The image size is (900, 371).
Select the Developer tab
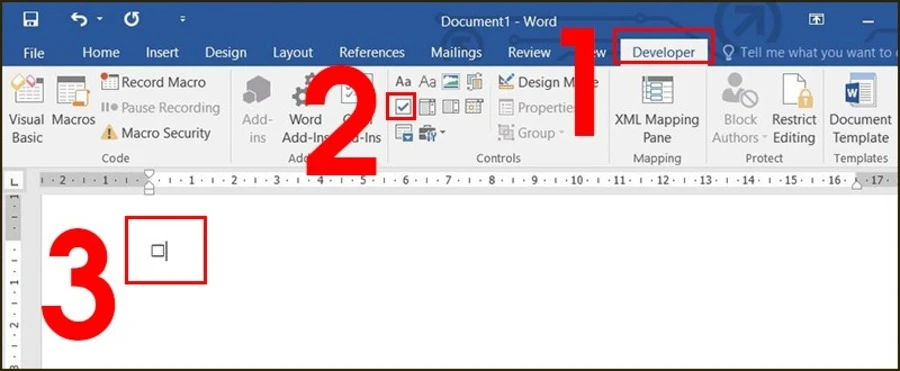tap(664, 53)
